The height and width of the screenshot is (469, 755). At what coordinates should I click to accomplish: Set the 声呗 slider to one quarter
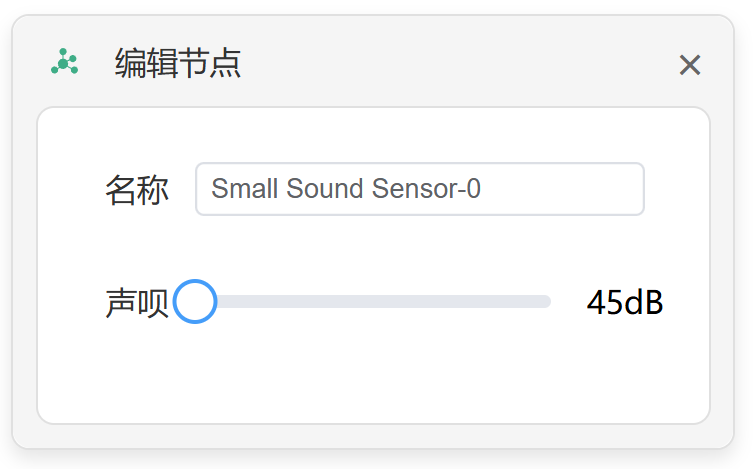point(284,302)
